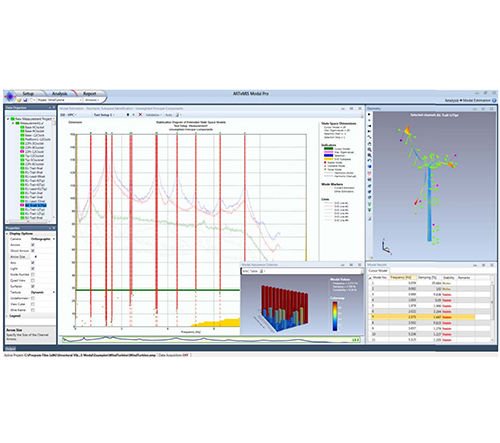Enable the View Cube checkbox
This screenshot has height=443, width=500.
pyautogui.click(x=33, y=304)
